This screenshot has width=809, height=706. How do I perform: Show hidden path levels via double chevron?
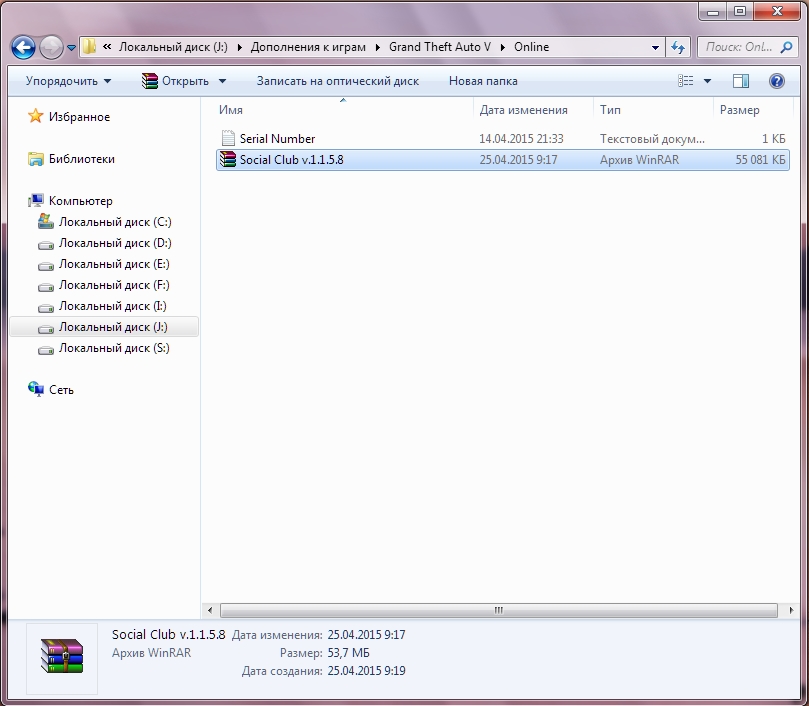click(107, 47)
